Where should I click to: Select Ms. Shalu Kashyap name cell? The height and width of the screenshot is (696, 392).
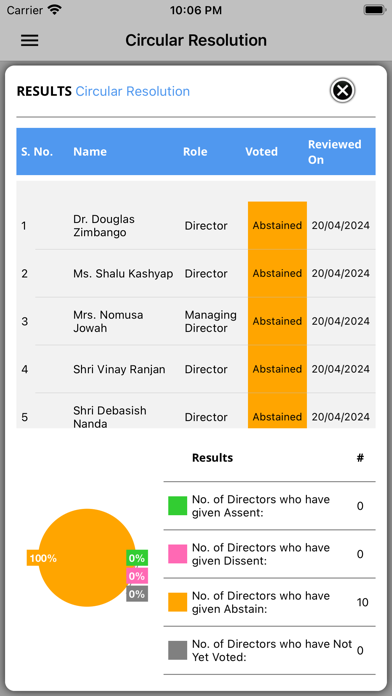123,273
